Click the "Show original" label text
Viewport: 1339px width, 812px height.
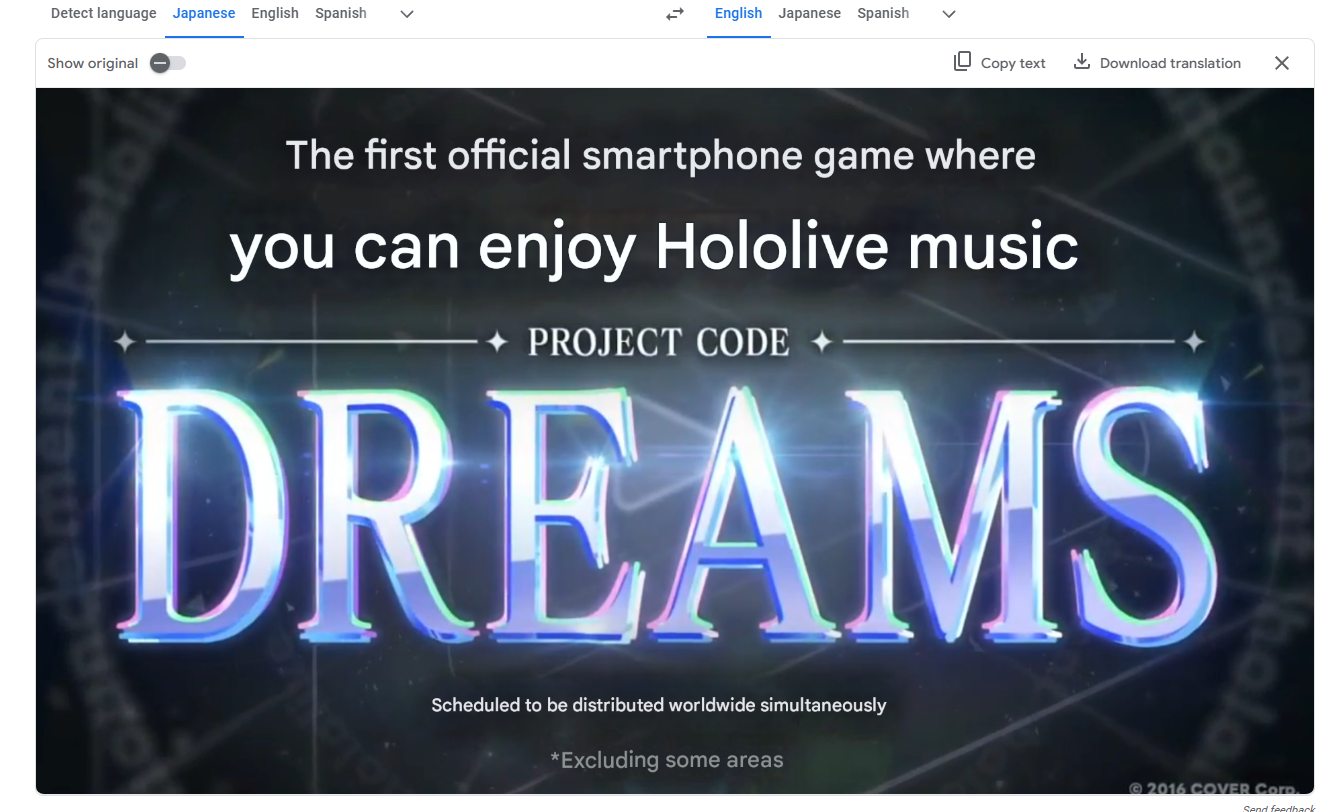(93, 63)
